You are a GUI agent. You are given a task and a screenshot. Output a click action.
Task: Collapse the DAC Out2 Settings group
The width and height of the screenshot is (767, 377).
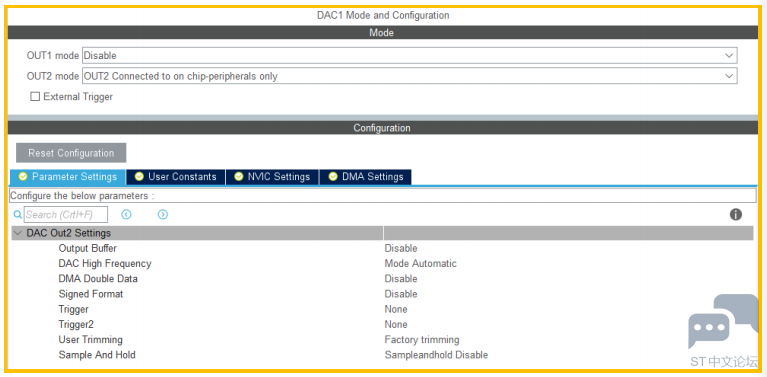click(18, 233)
